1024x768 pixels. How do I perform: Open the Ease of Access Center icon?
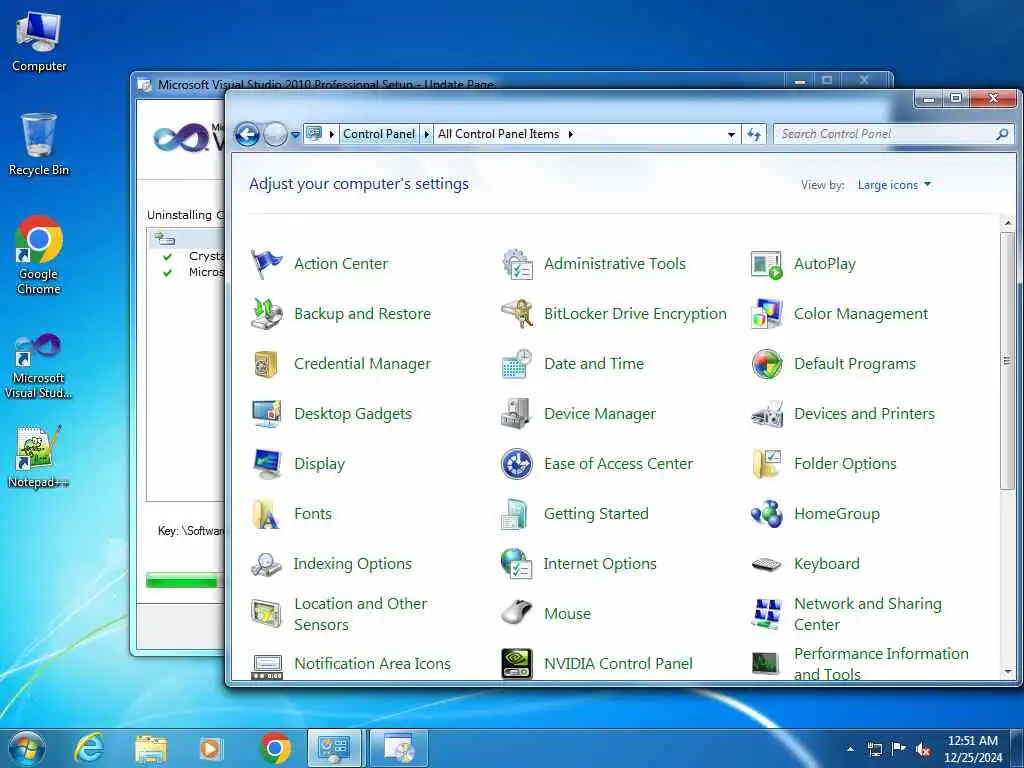point(517,464)
